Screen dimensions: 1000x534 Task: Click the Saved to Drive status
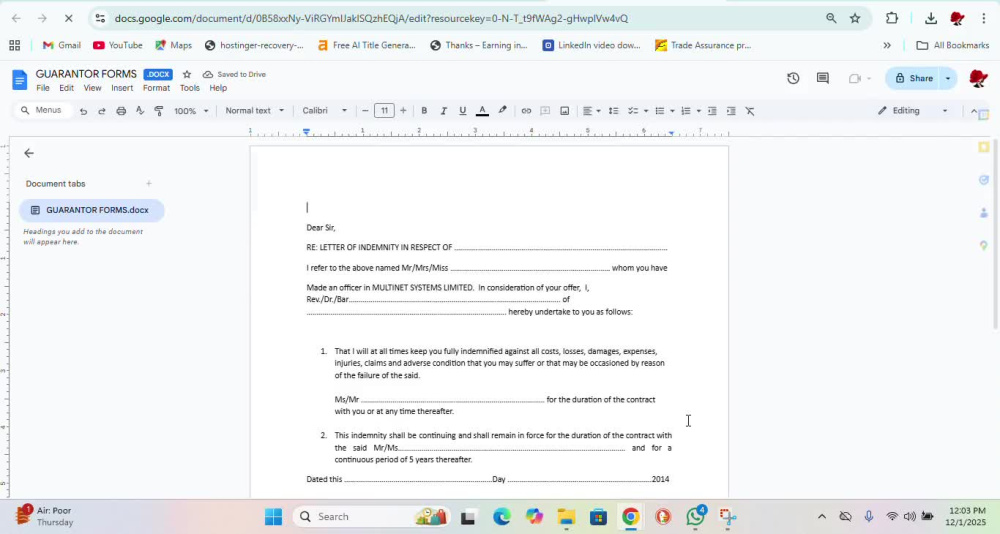[234, 75]
